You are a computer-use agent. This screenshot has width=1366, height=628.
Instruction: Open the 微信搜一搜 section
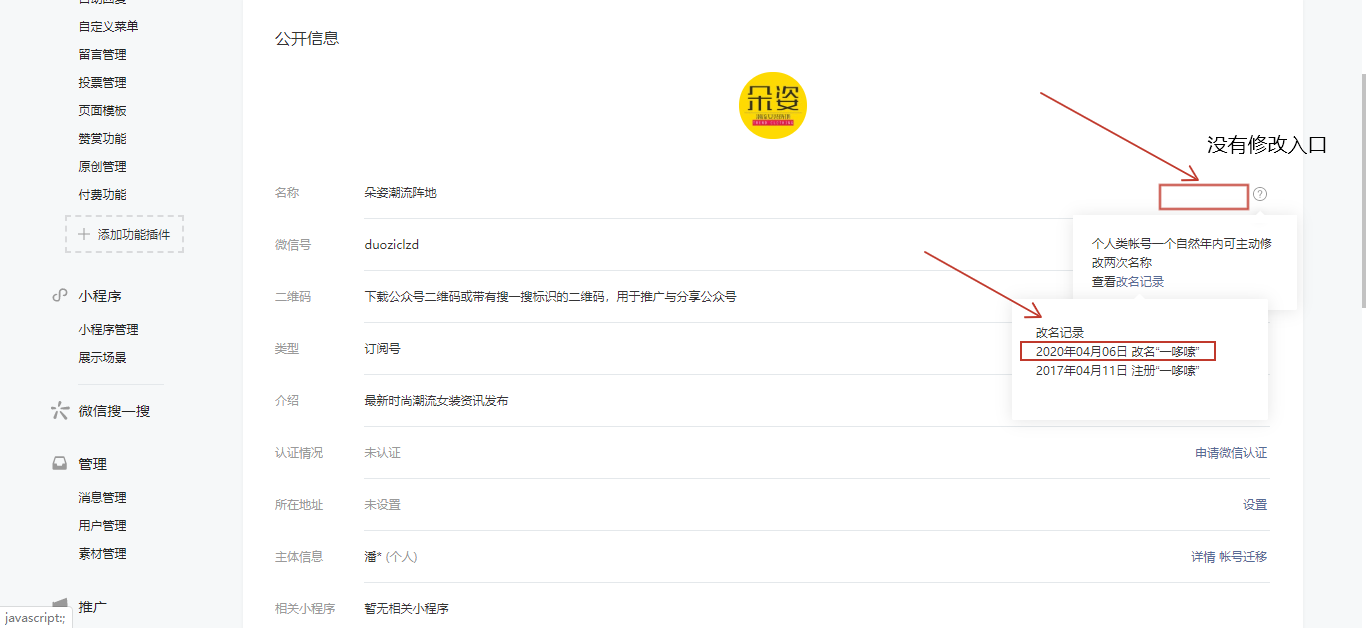pyautogui.click(x=114, y=411)
